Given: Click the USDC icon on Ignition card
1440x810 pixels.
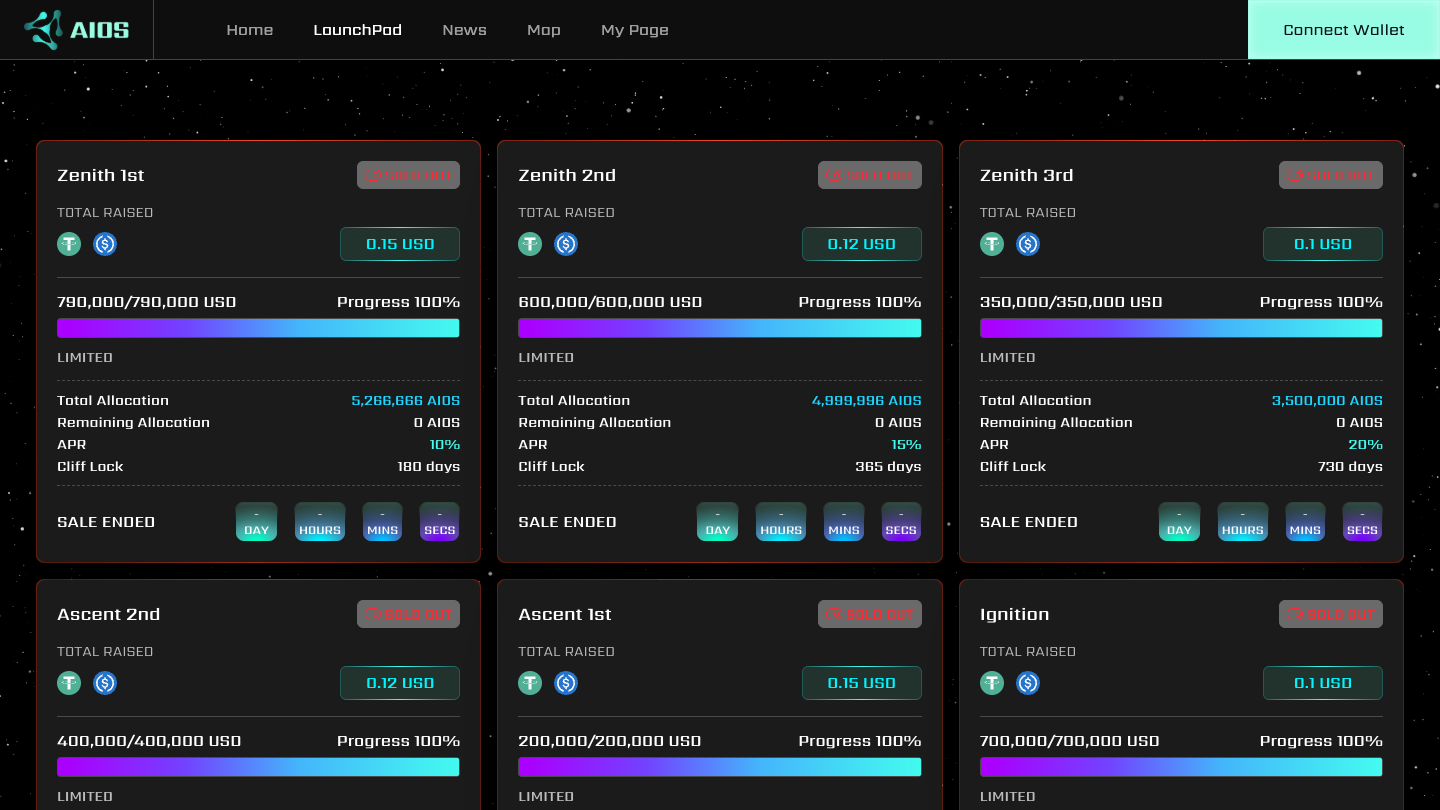Looking at the screenshot, I should click(1028, 683).
